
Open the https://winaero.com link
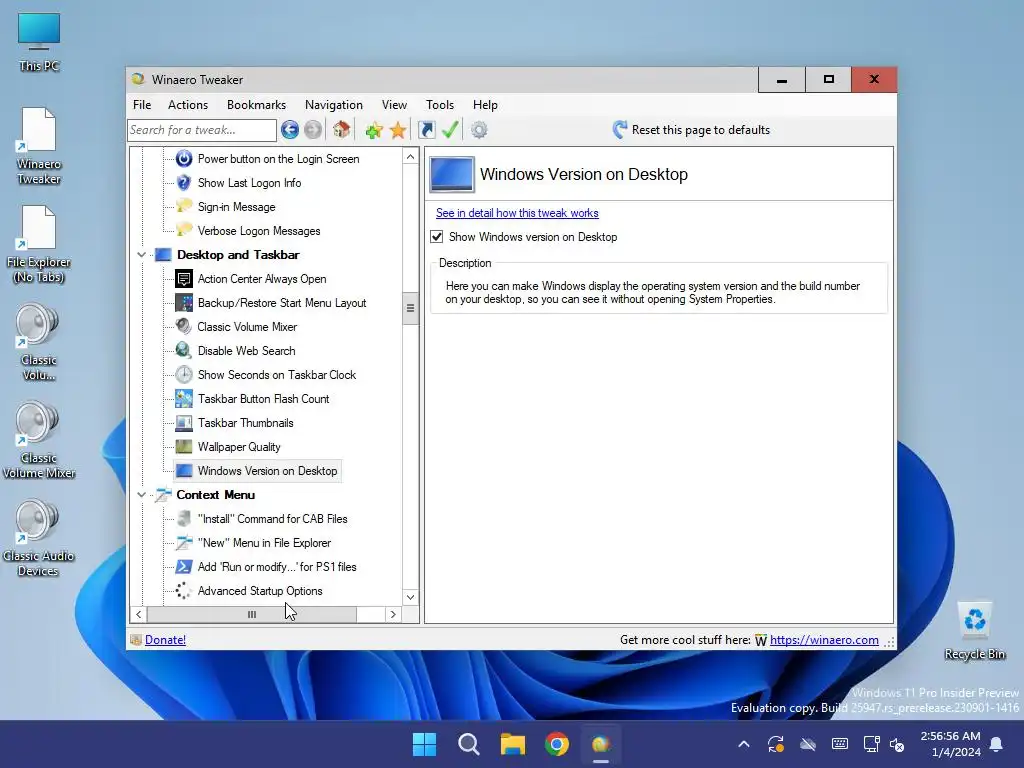(x=824, y=640)
